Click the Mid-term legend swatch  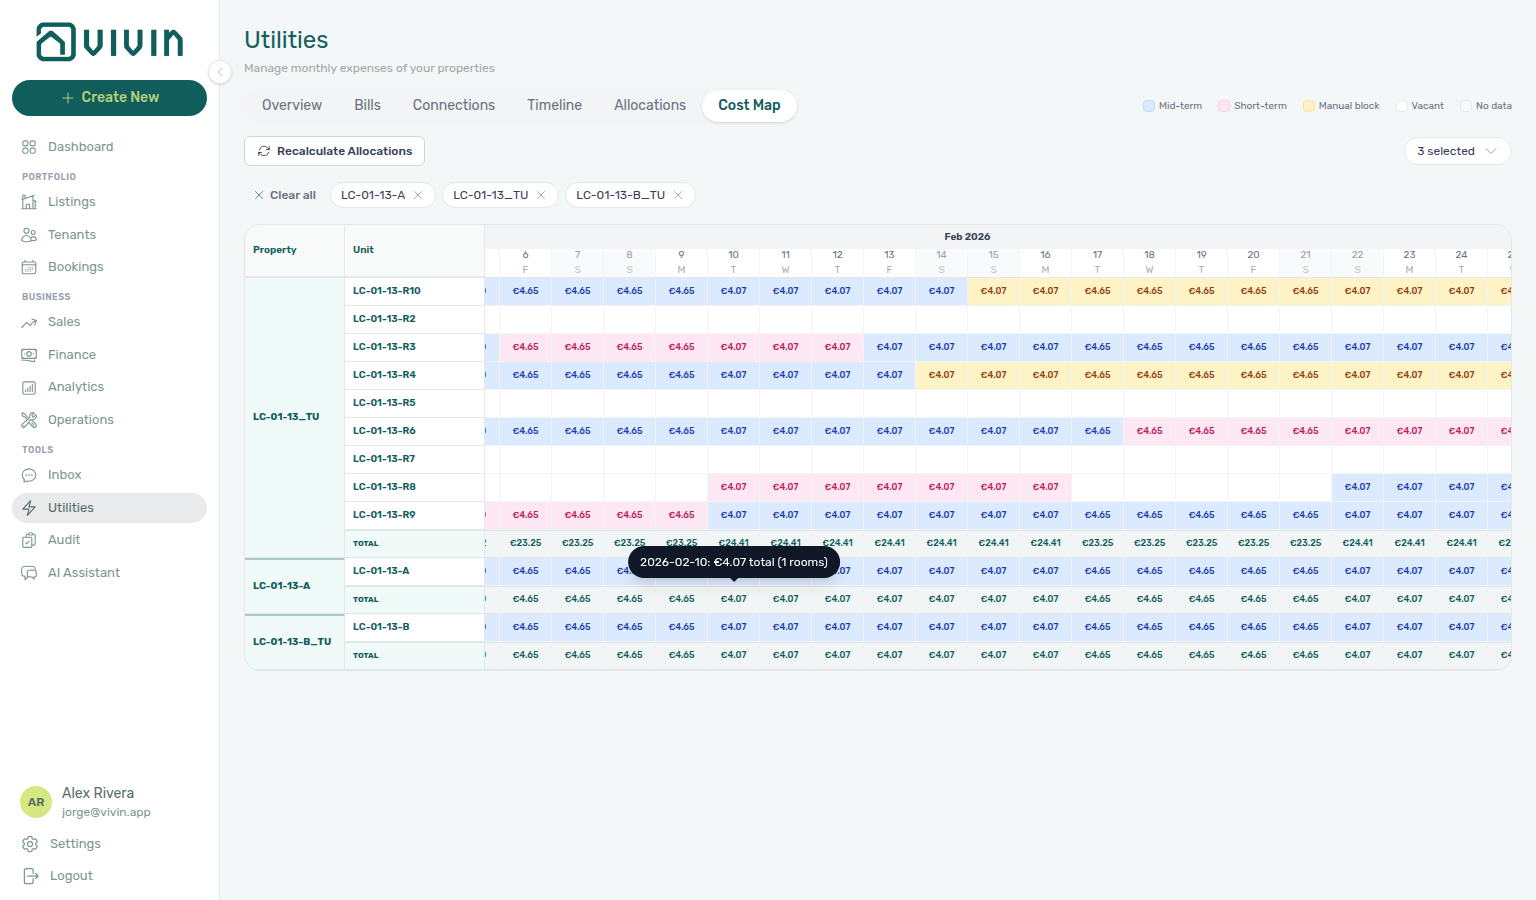pos(1149,106)
